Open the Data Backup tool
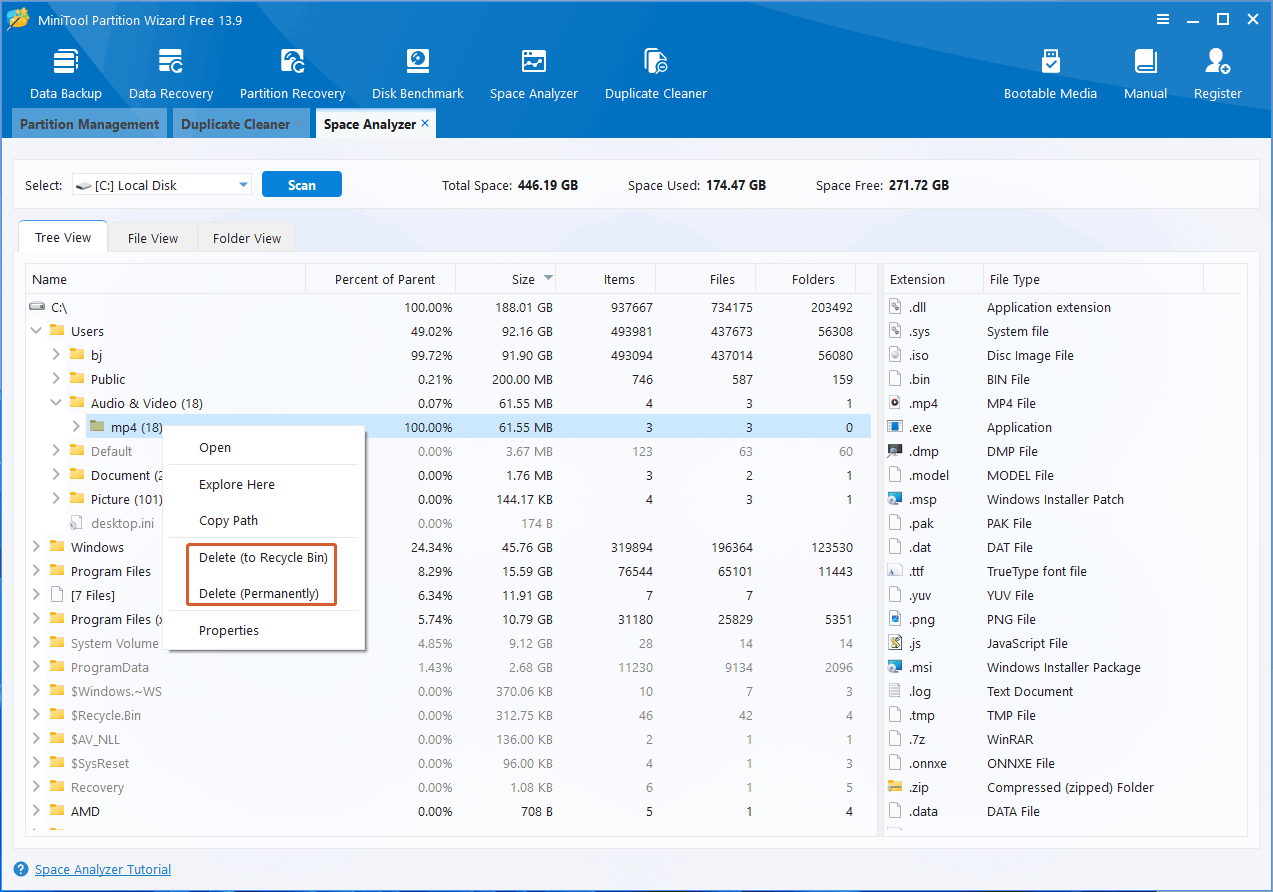 coord(66,72)
